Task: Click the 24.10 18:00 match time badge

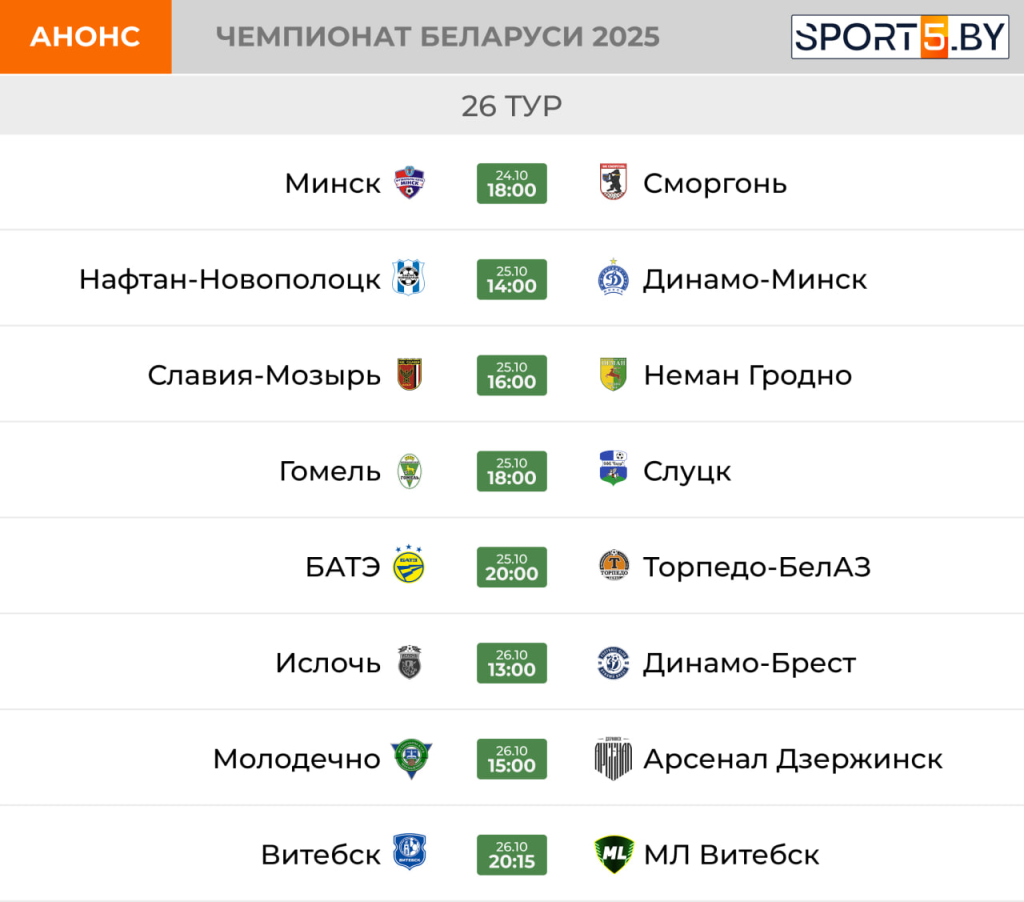Action: pos(512,184)
